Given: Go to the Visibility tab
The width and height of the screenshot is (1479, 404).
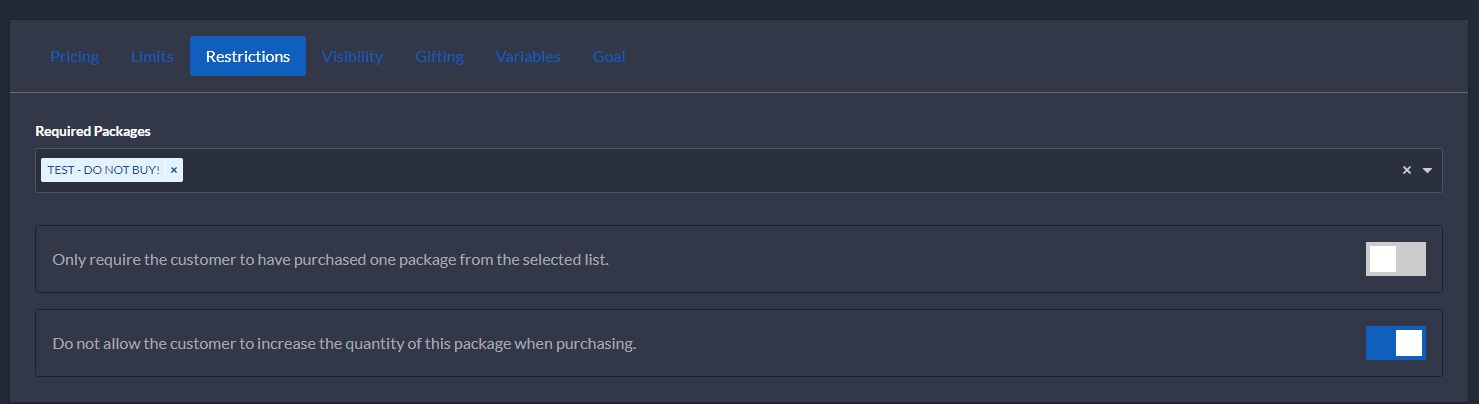Looking at the screenshot, I should 352,56.
